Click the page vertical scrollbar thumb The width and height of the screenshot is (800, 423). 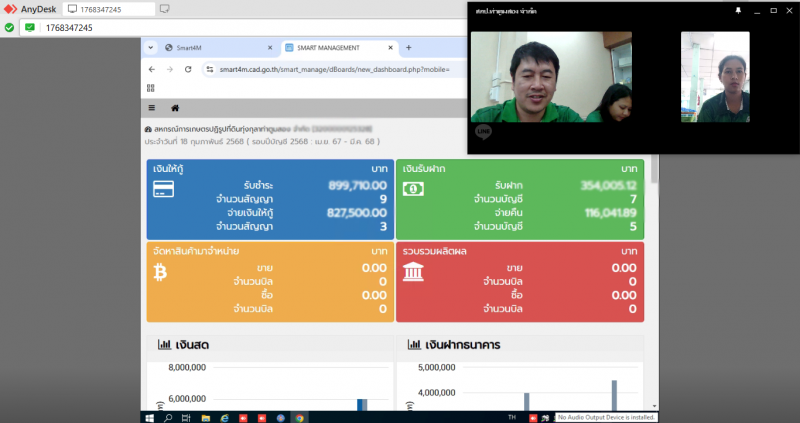point(654,169)
